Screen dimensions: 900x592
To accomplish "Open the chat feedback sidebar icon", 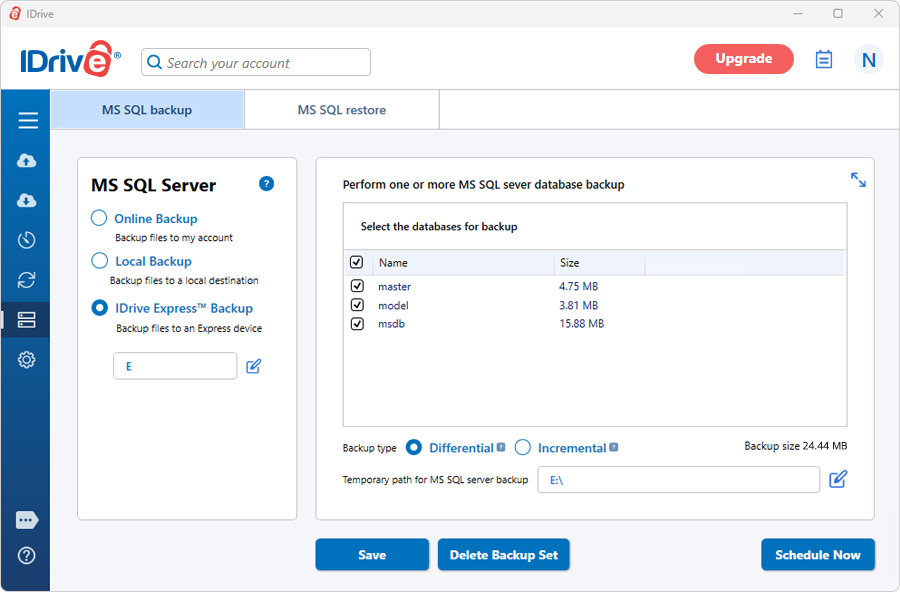I will (x=27, y=520).
